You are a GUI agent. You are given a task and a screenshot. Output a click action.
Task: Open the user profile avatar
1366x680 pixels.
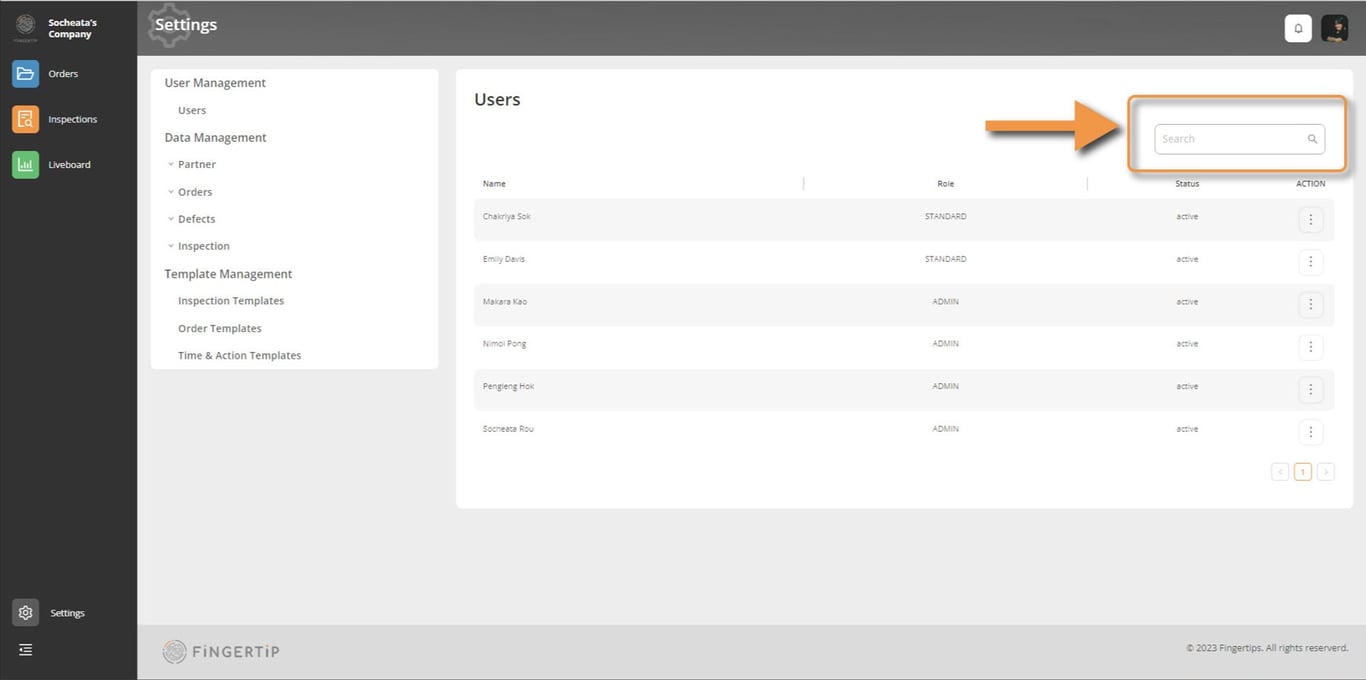point(1335,29)
